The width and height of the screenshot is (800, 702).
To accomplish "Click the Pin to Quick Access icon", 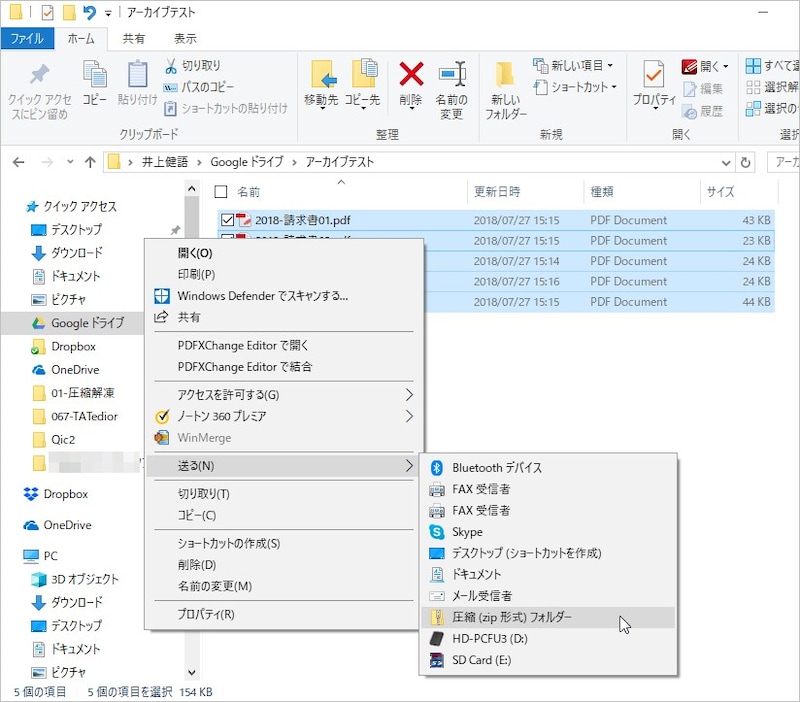I will pyautogui.click(x=39, y=74).
